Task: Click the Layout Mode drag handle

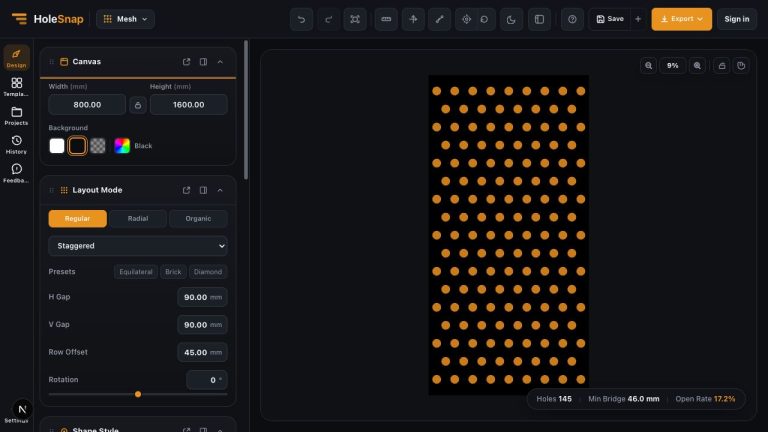Action: tap(51, 190)
